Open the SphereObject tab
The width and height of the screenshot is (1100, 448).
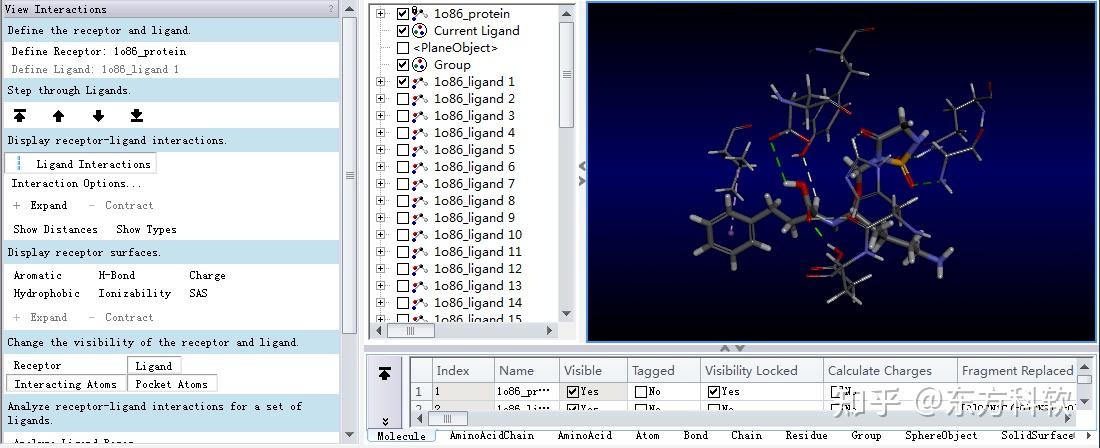(941, 436)
